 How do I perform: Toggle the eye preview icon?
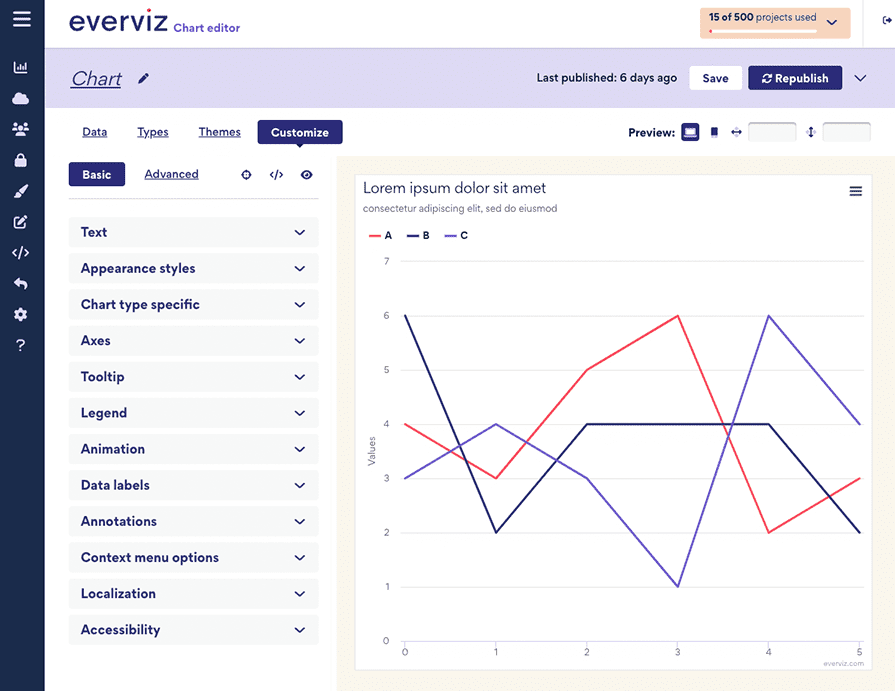pos(306,175)
